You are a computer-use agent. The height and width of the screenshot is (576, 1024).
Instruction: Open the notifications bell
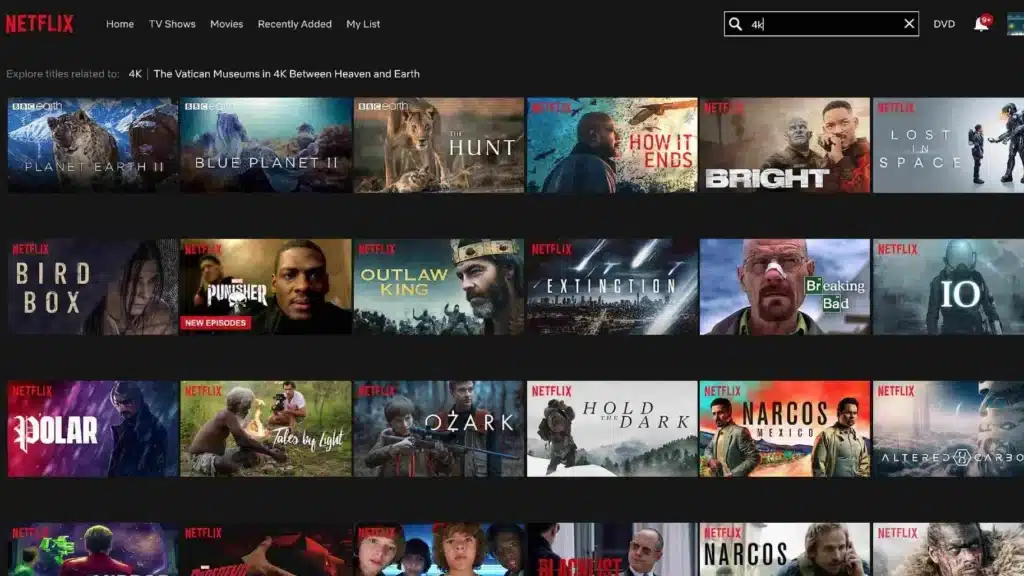click(981, 24)
